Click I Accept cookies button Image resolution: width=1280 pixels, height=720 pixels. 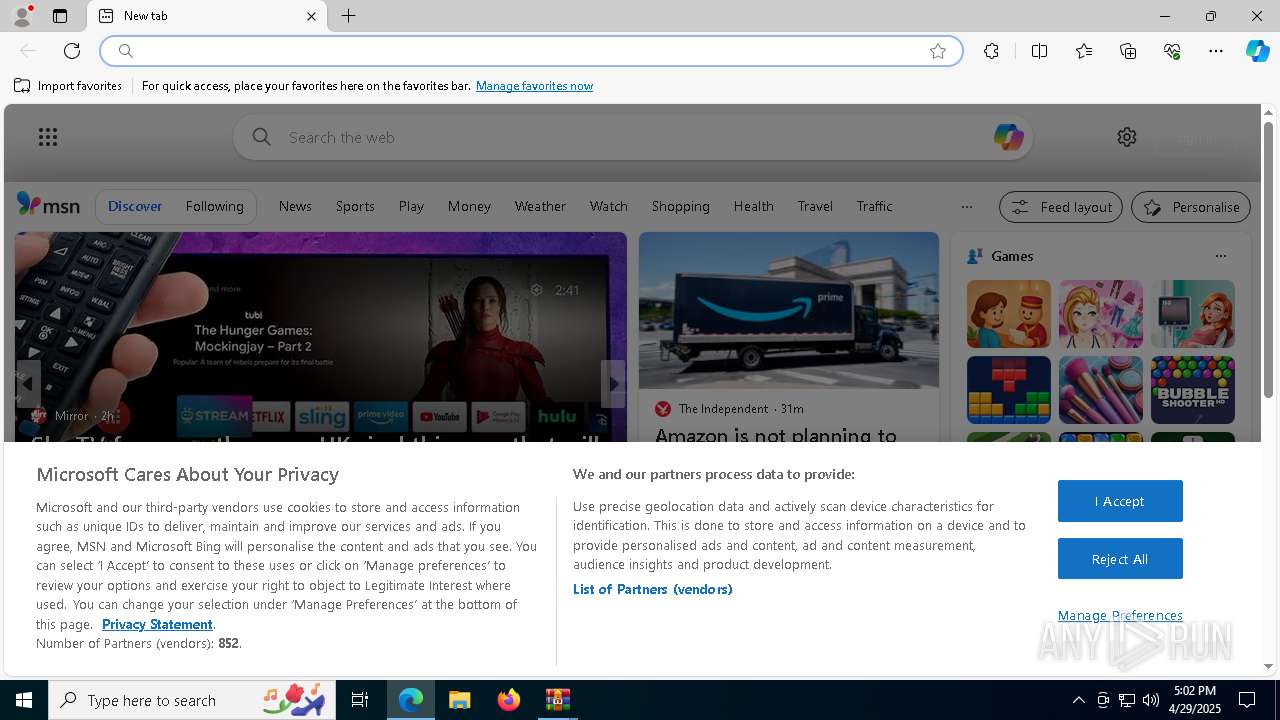[1120, 501]
